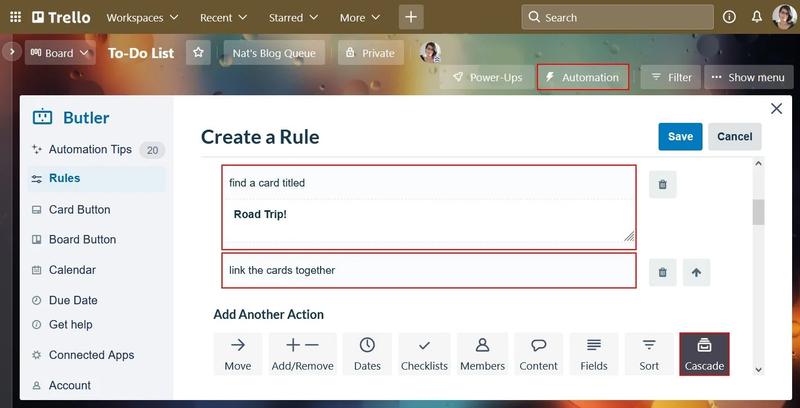Star the To-Do List board
800x408 pixels.
(x=198, y=53)
